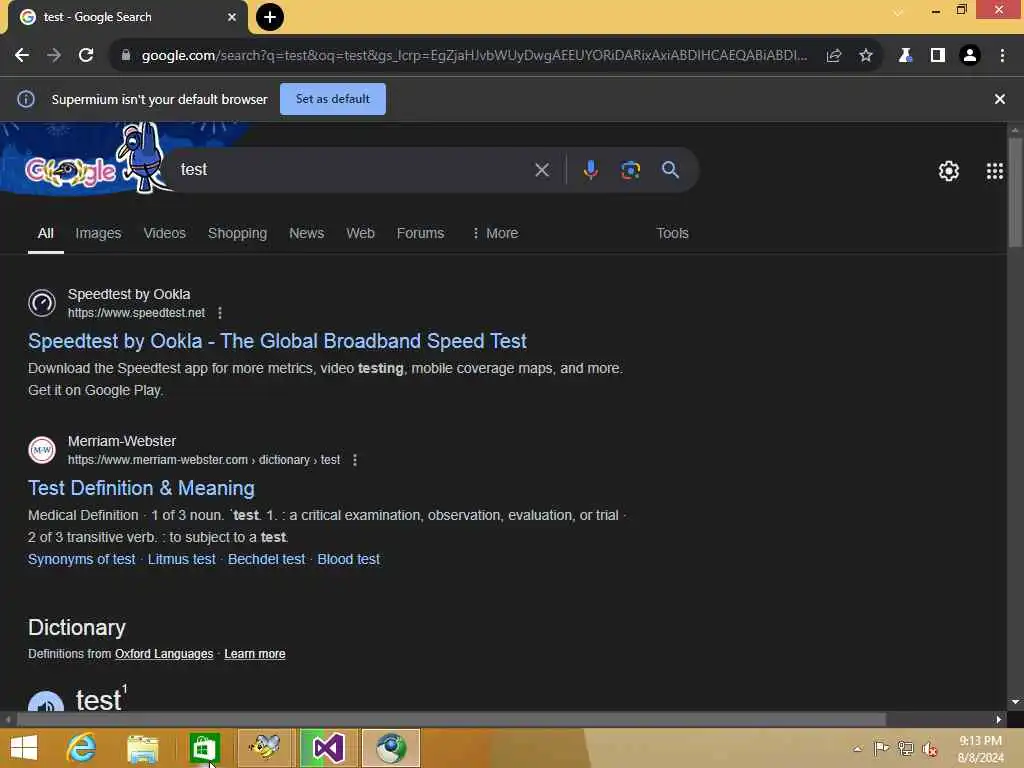
Task: Open Visual Studio from the taskbar
Action: pos(328,748)
